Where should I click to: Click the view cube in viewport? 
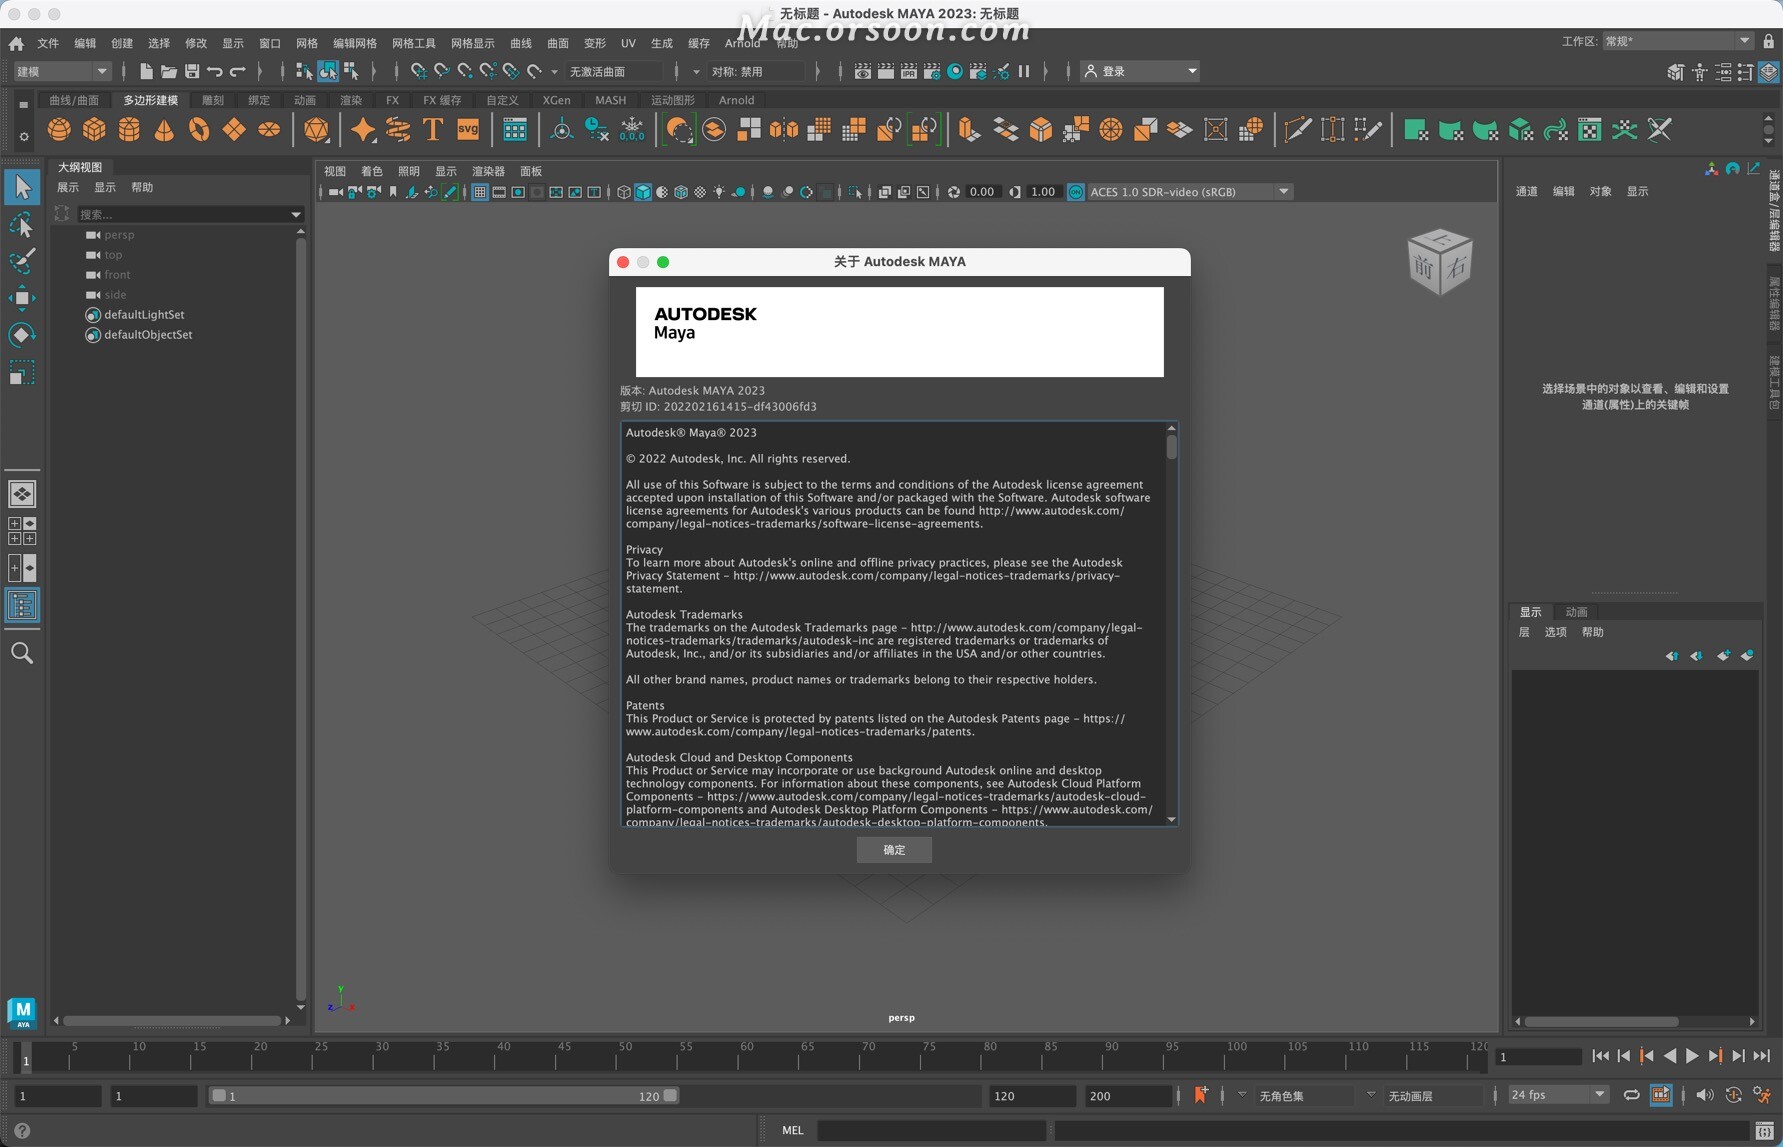[1440, 262]
